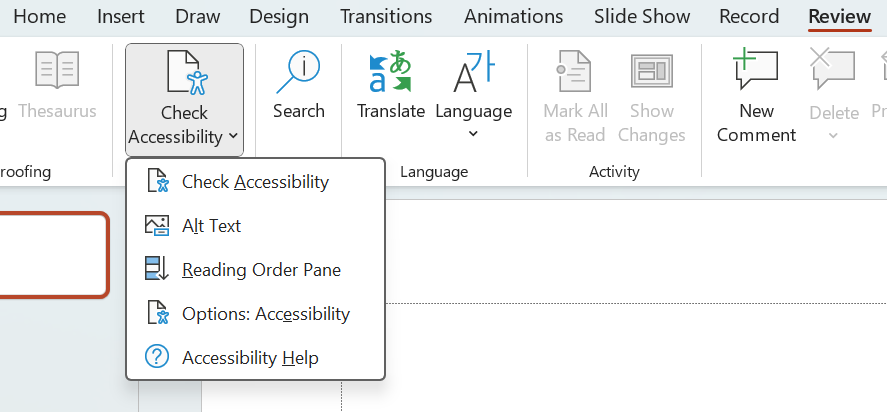Switch to the Transitions tab
Screen dimensions: 887x412
click(386, 16)
